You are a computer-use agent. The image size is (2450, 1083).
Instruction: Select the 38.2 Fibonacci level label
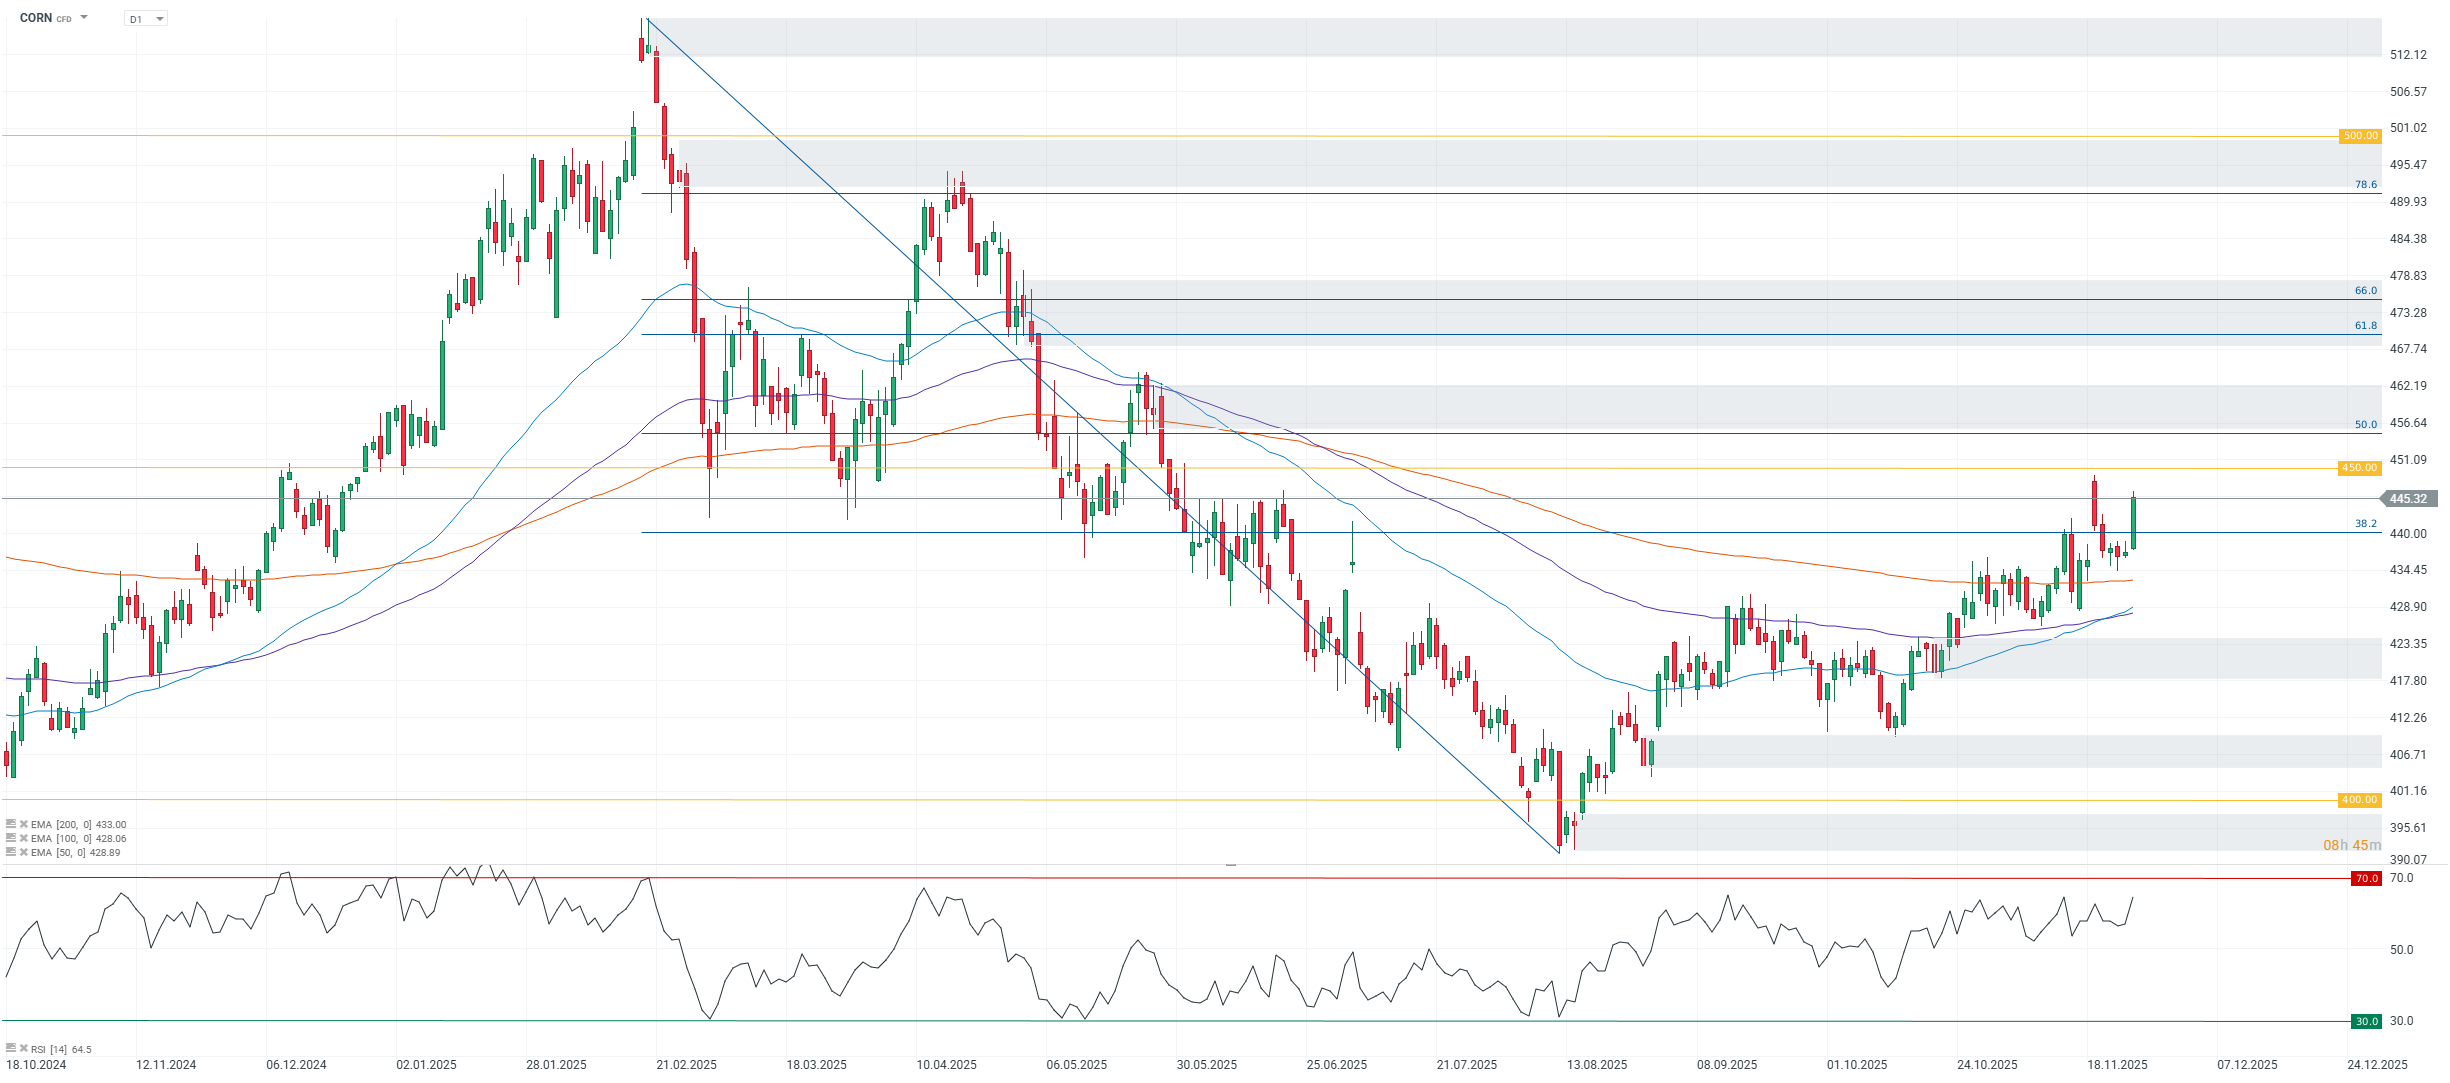(2365, 524)
